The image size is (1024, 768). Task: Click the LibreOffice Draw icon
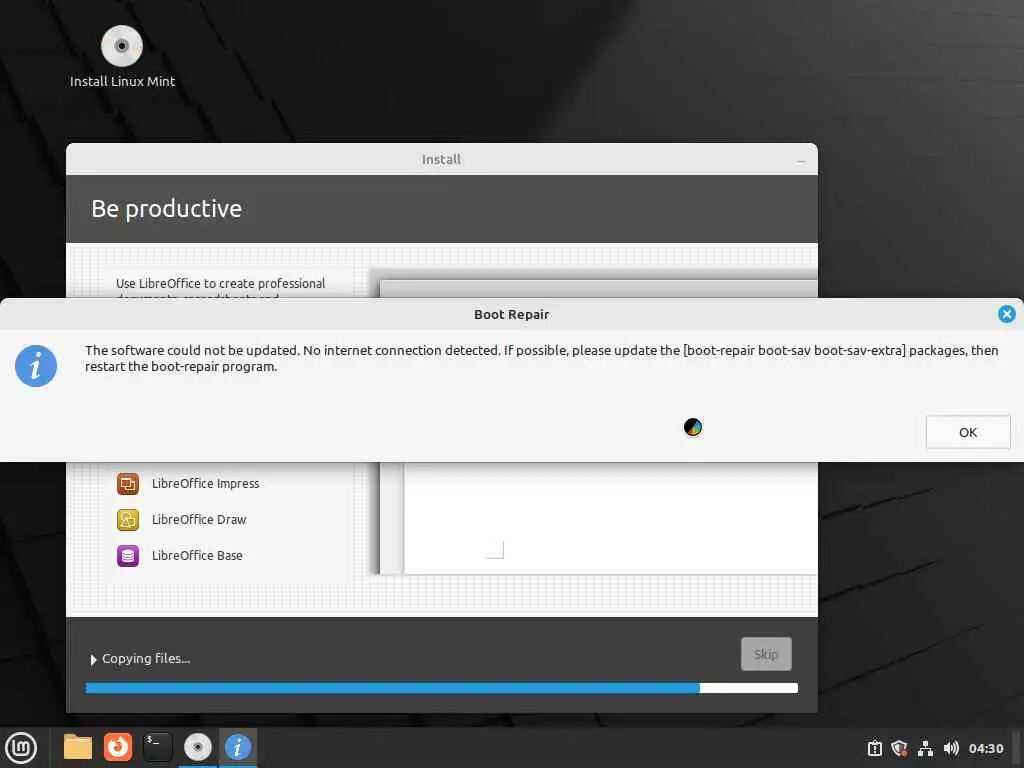tap(128, 520)
